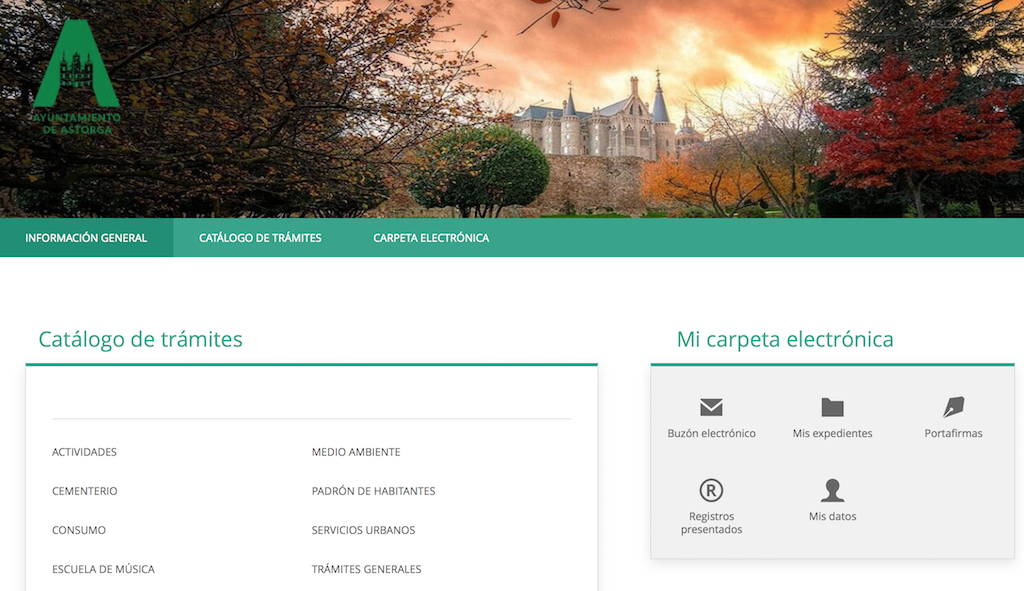This screenshot has height=591, width=1024.
Task: Click the Mis datos label
Action: point(832,516)
